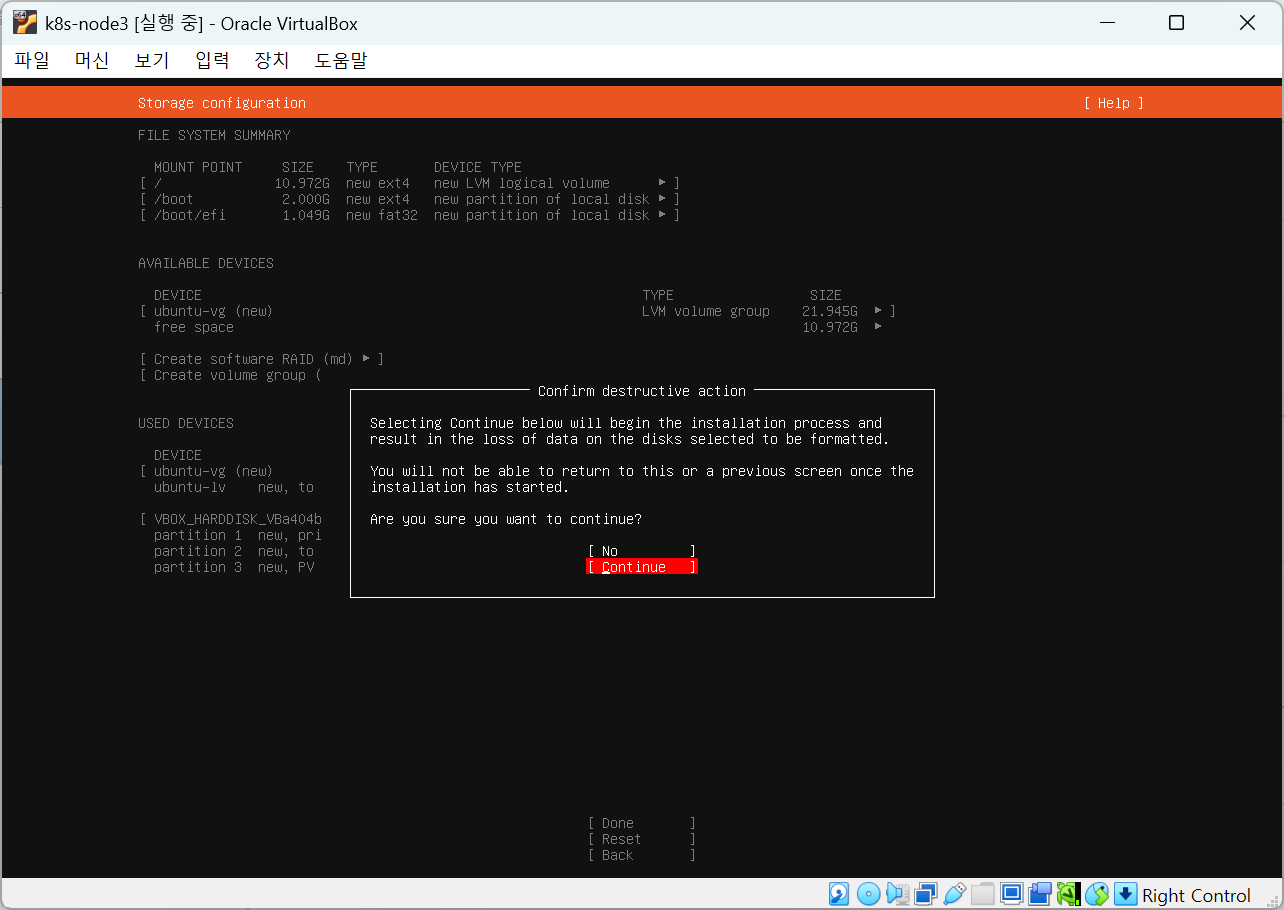The width and height of the screenshot is (1284, 910).
Task: Open the 보기 menu
Action: pyautogui.click(x=152, y=60)
